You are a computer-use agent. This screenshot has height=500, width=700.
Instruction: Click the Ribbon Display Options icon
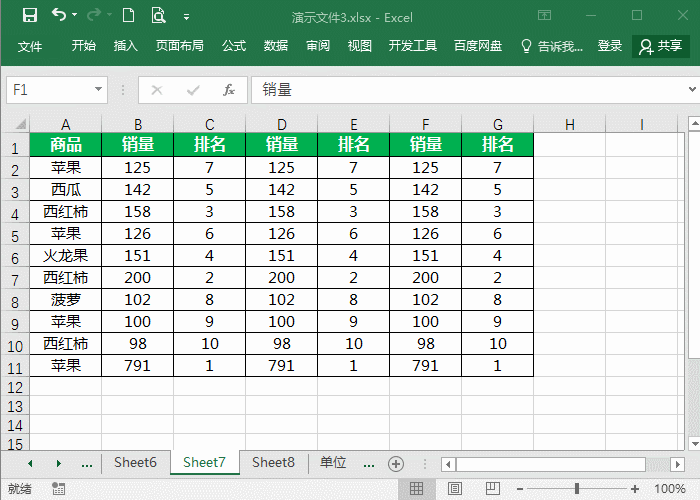(x=544, y=16)
